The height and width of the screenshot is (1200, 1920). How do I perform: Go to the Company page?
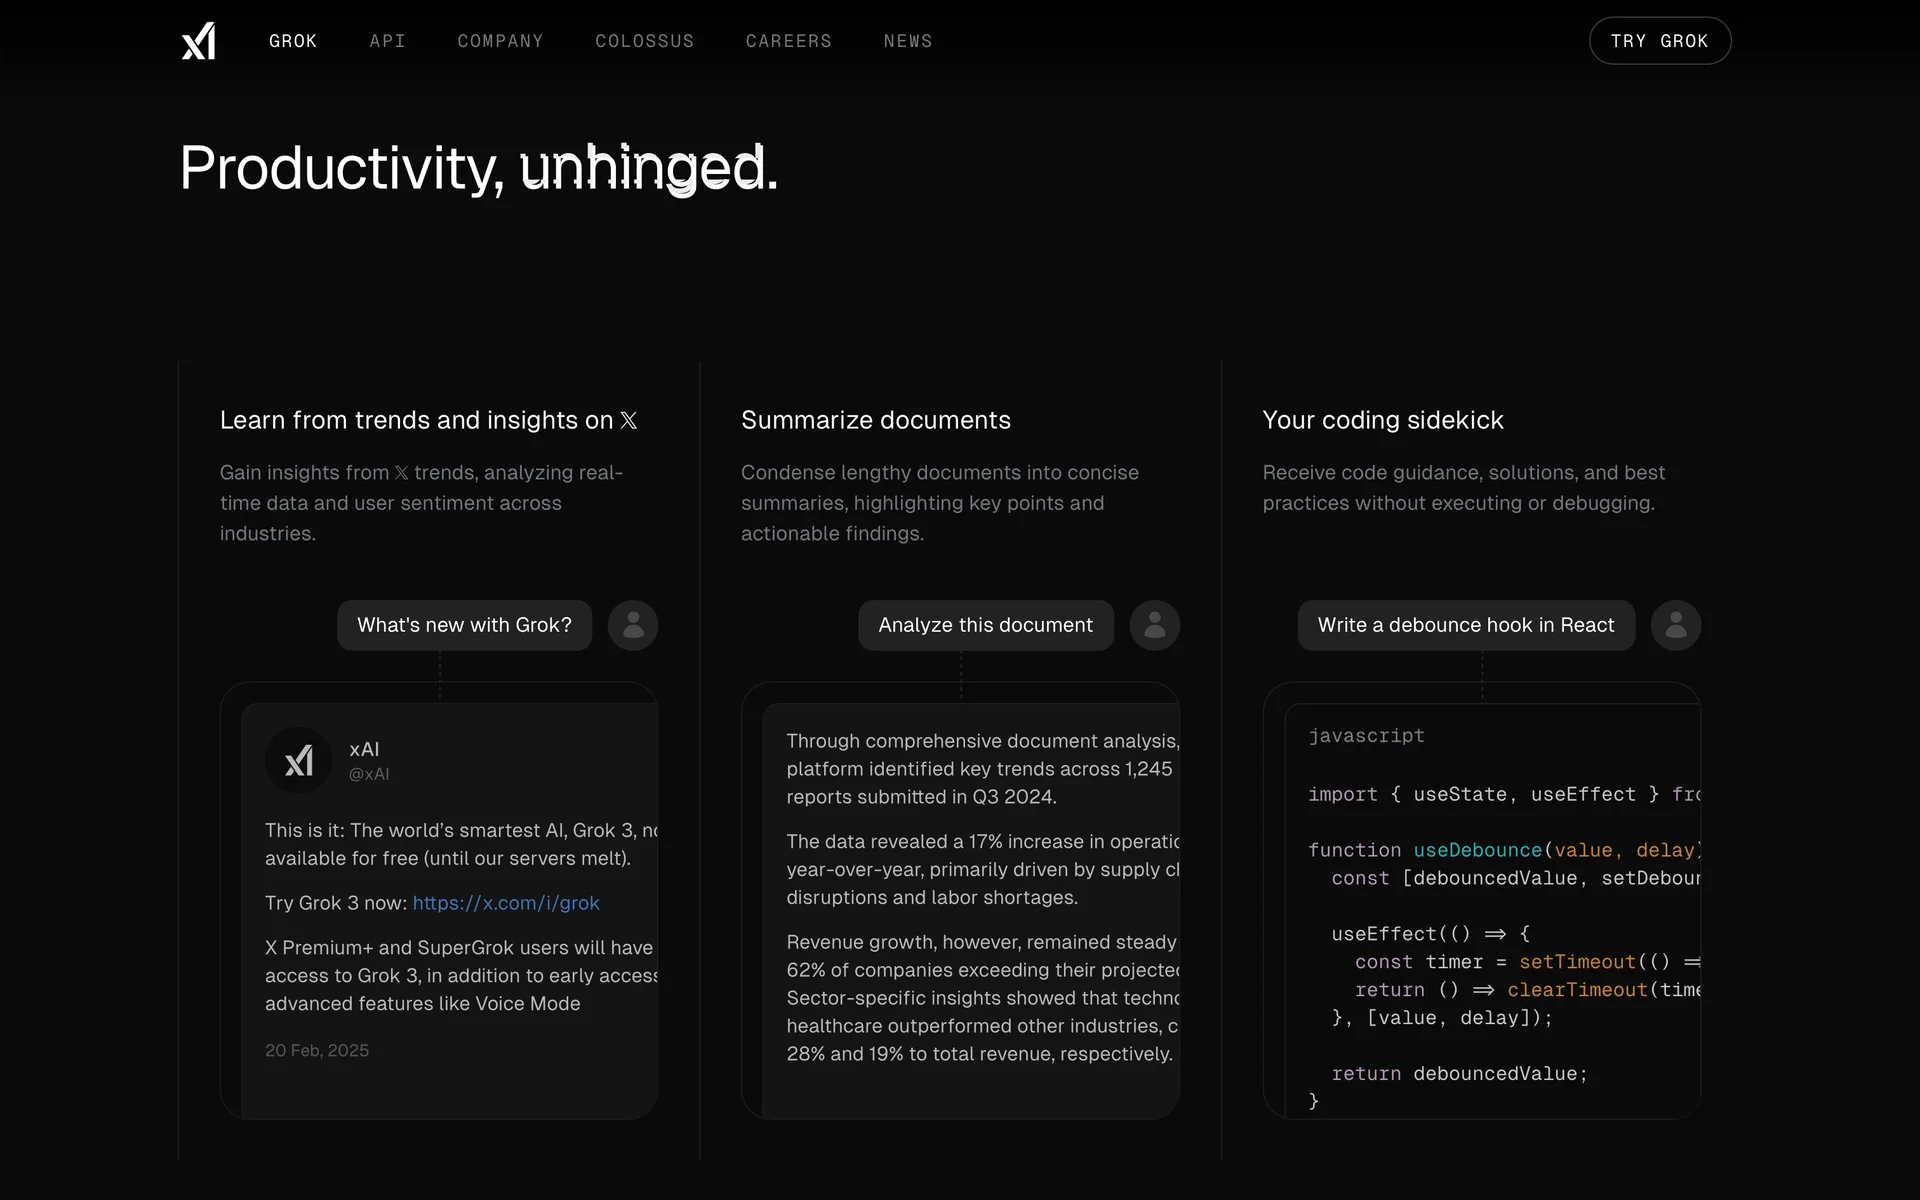point(500,41)
